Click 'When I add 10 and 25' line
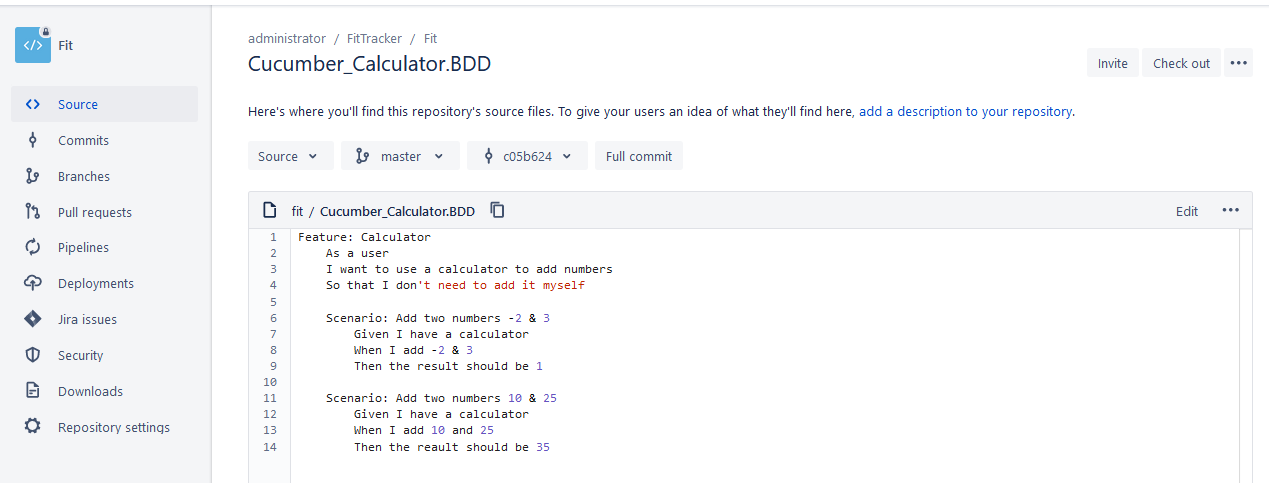The height and width of the screenshot is (483, 1269). [424, 430]
